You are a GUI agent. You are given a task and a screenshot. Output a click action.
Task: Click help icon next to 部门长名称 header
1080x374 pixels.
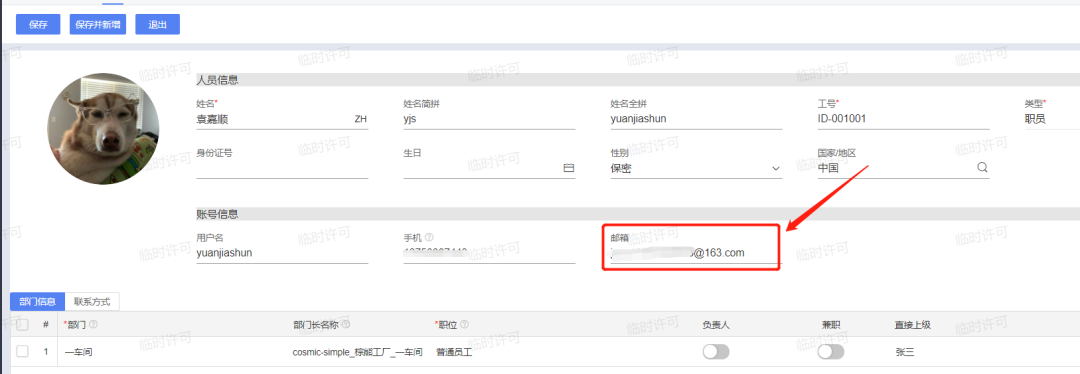[x=345, y=324]
